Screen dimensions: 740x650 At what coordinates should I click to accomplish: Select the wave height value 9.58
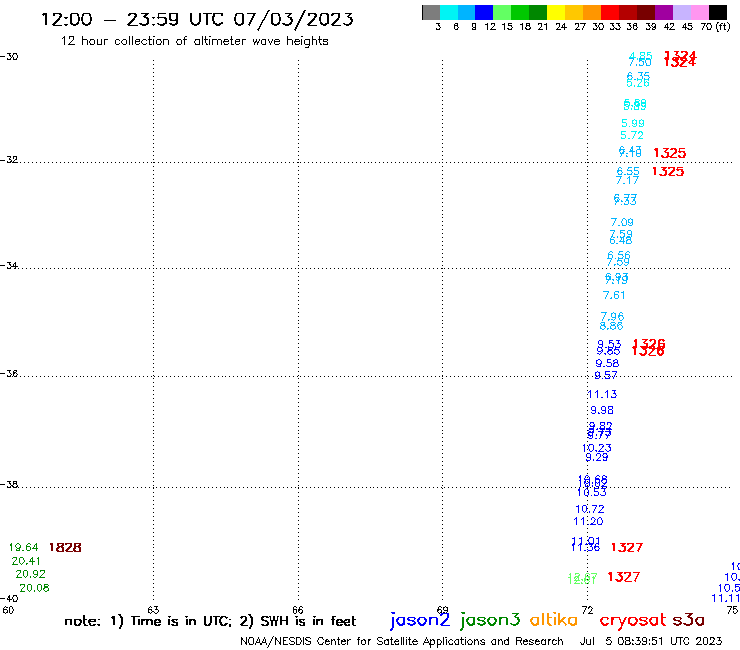pyautogui.click(x=607, y=363)
